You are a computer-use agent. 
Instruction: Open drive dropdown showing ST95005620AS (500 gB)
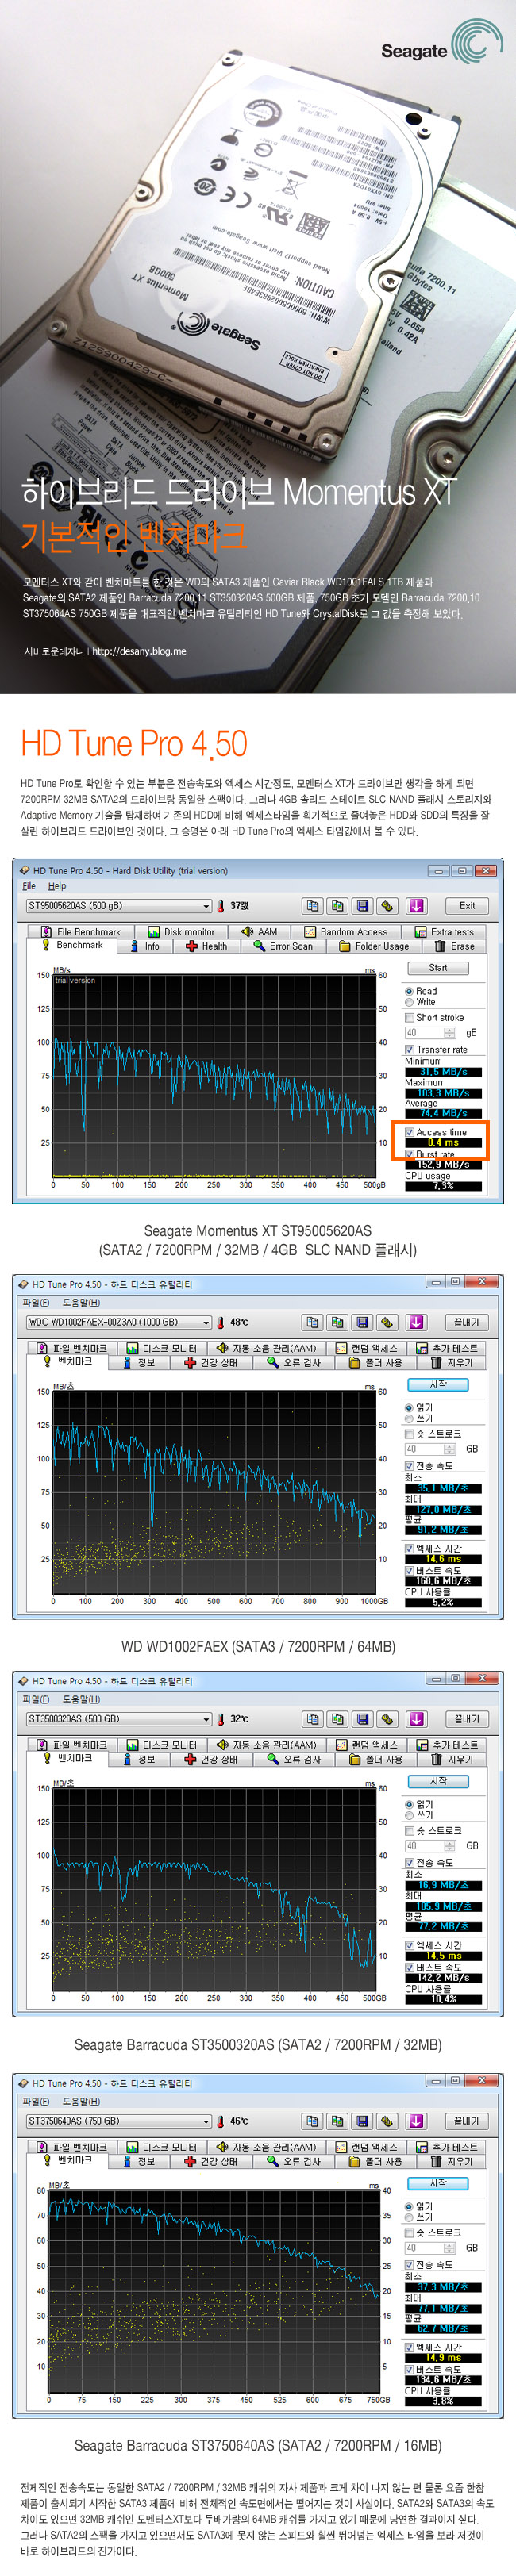pos(119,906)
